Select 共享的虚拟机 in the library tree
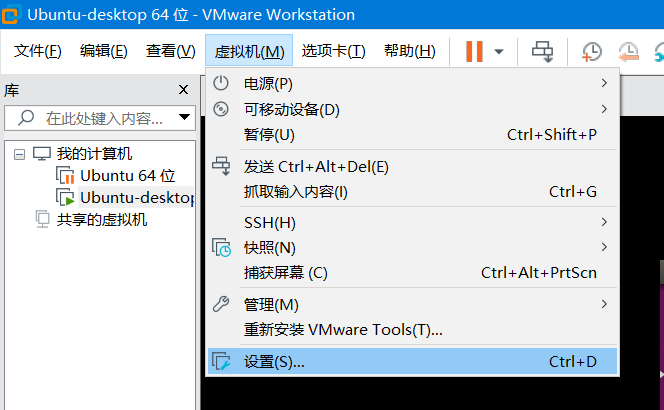Screen dimensions: 664x410 [x=102, y=220]
